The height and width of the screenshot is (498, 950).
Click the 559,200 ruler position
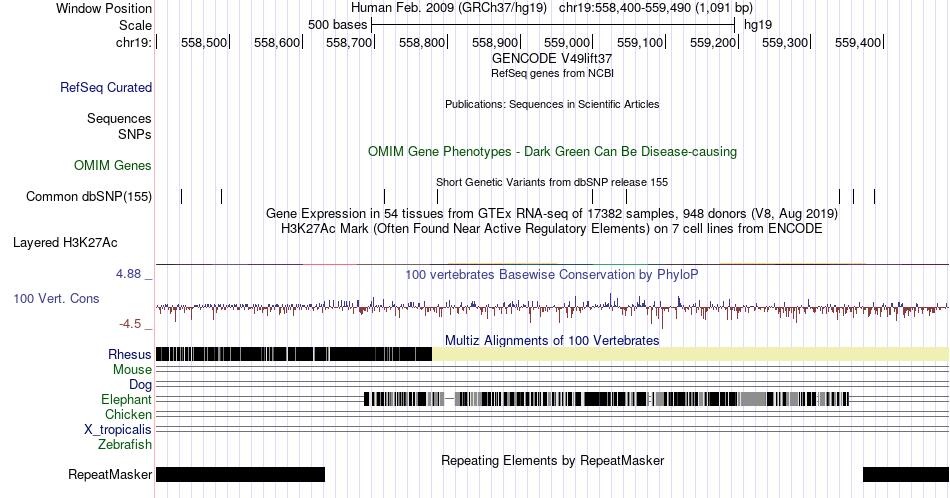click(x=712, y=42)
